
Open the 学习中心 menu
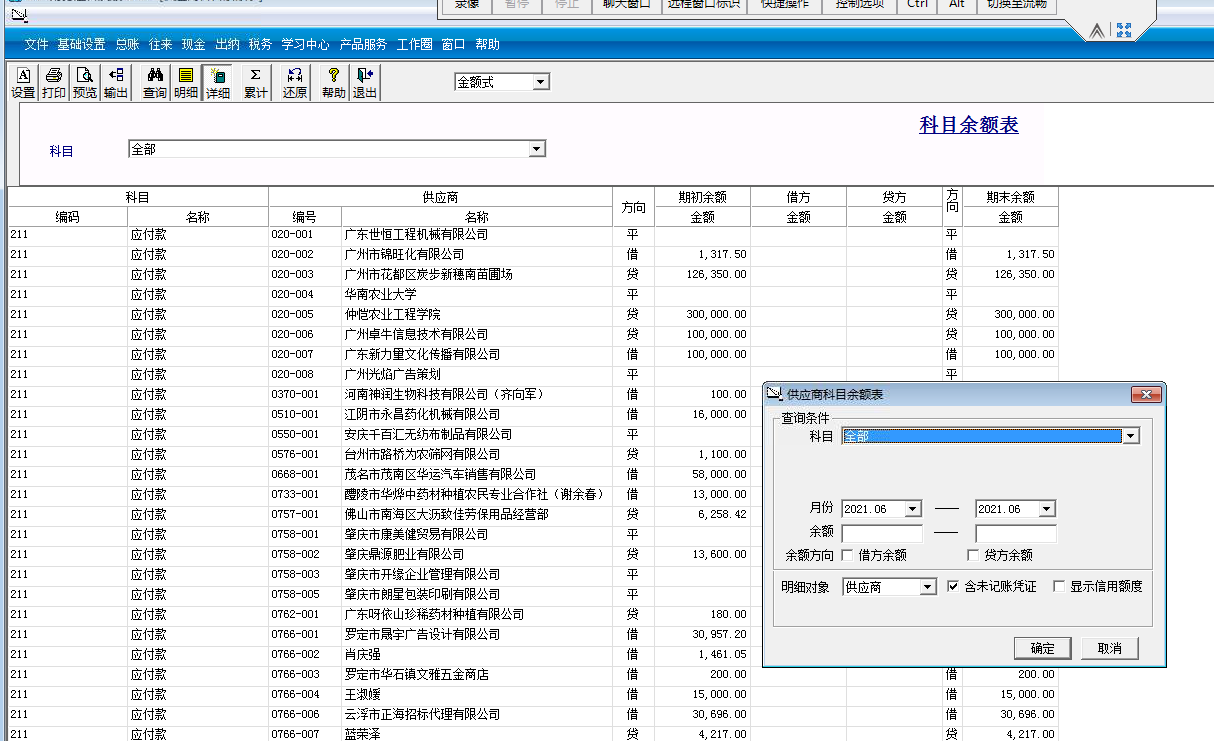tap(306, 44)
